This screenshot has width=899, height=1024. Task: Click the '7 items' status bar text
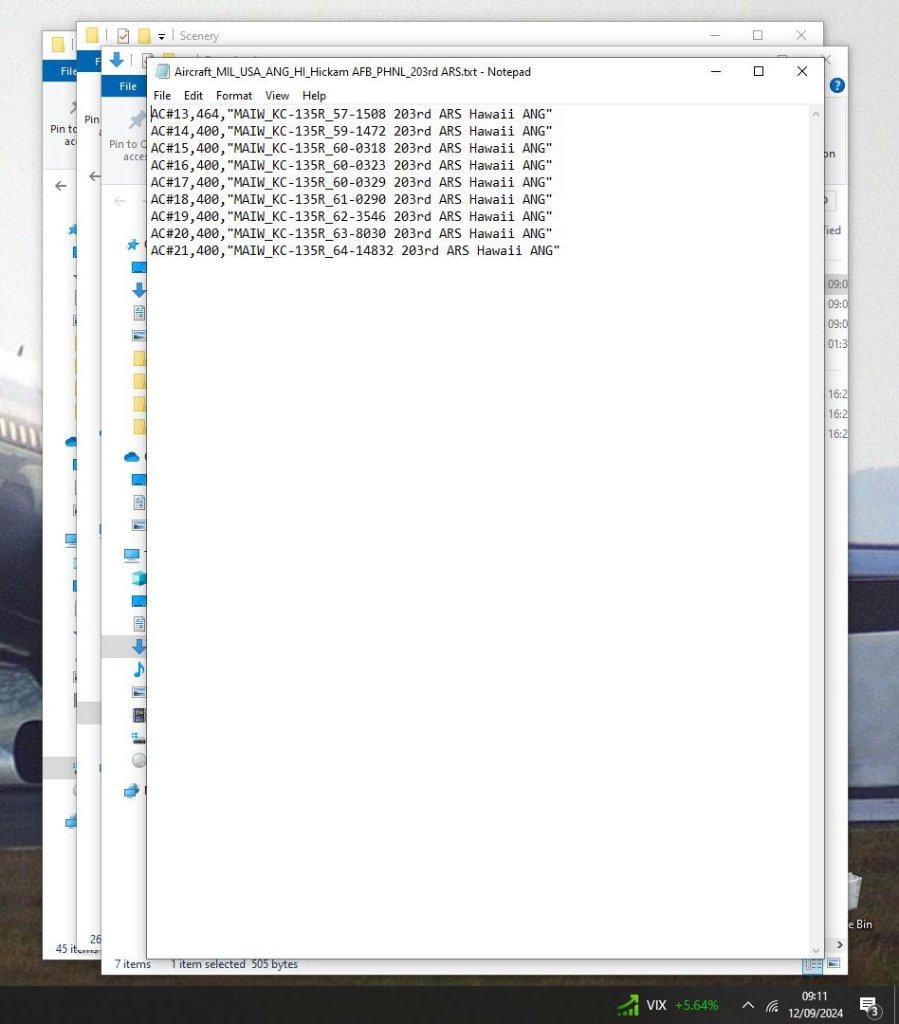[133, 964]
